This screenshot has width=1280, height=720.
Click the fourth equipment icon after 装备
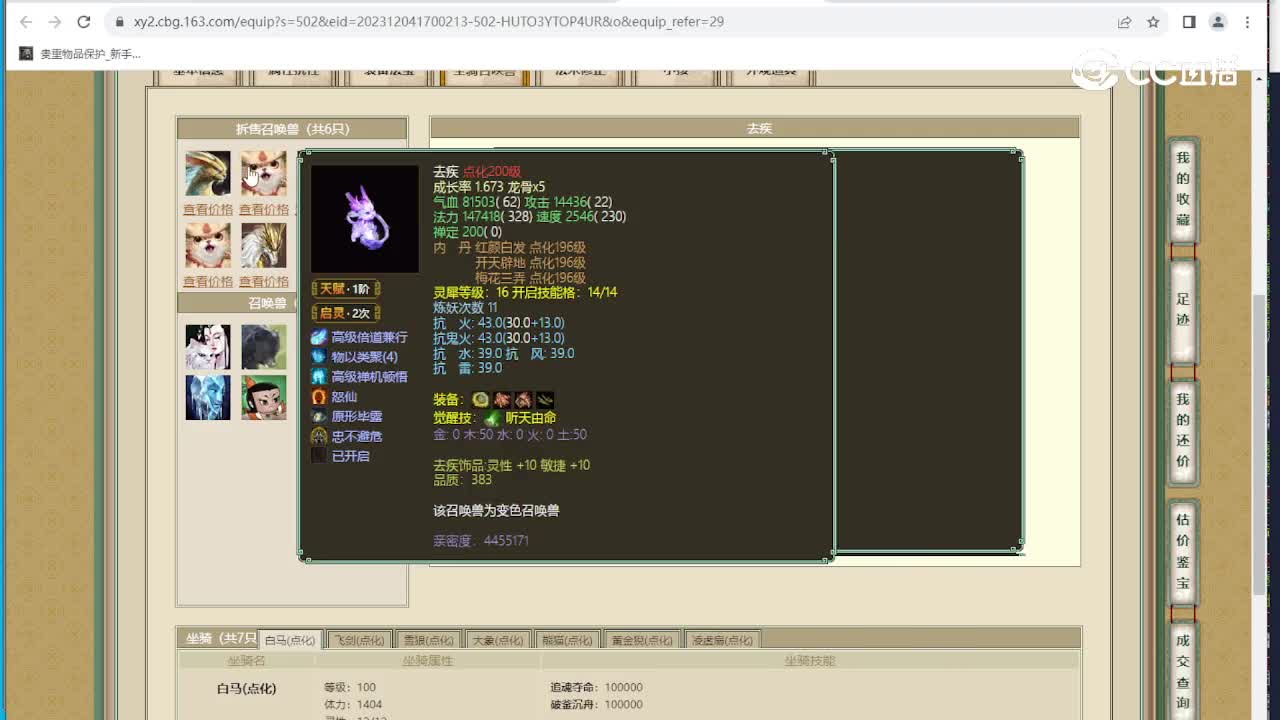(x=545, y=400)
